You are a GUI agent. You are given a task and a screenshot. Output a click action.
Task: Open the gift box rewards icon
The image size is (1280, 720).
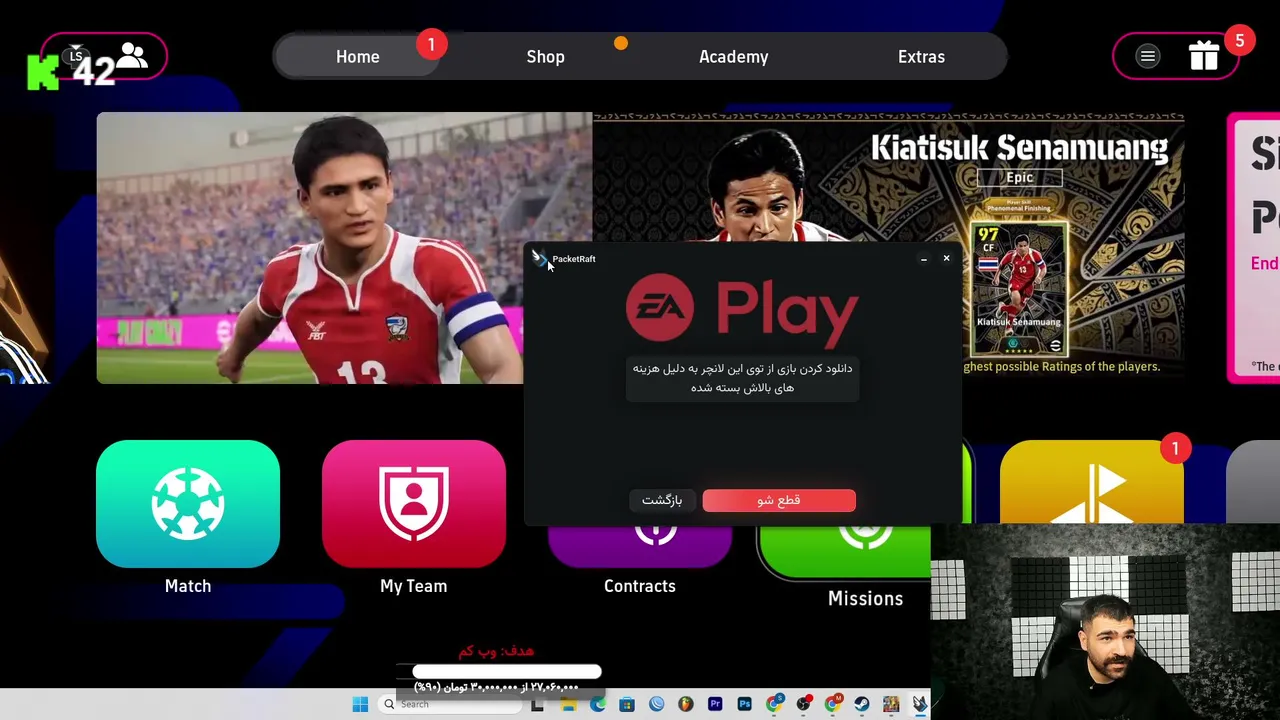click(1204, 56)
